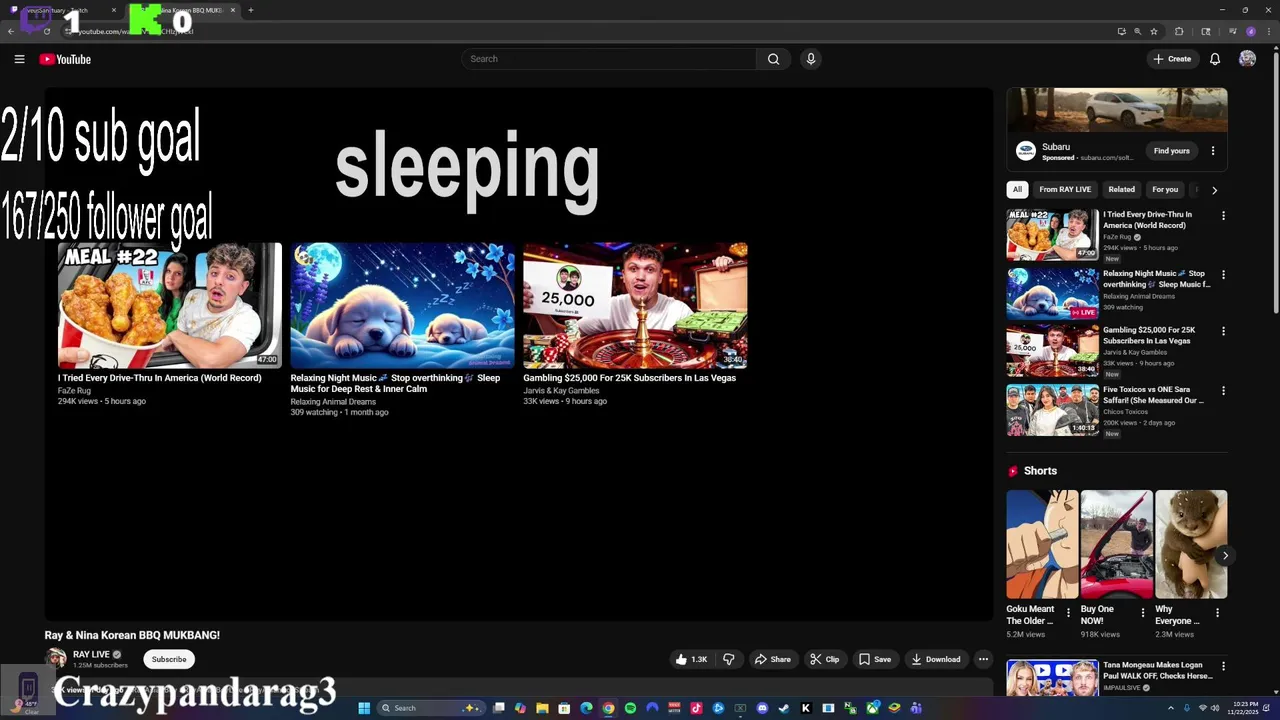
Task: Open options for Subaru sponsored ad
Action: [x=1213, y=151]
